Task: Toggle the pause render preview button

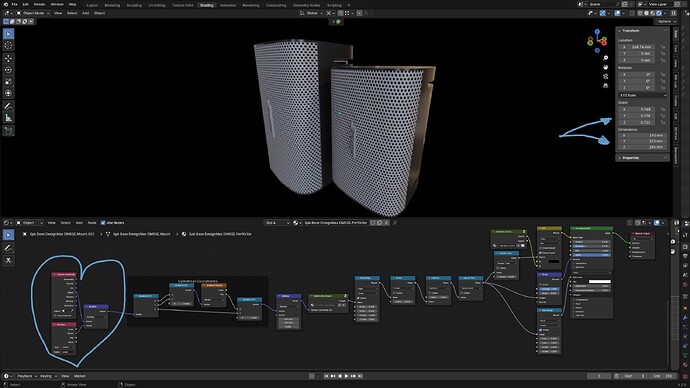Action: [674, 13]
